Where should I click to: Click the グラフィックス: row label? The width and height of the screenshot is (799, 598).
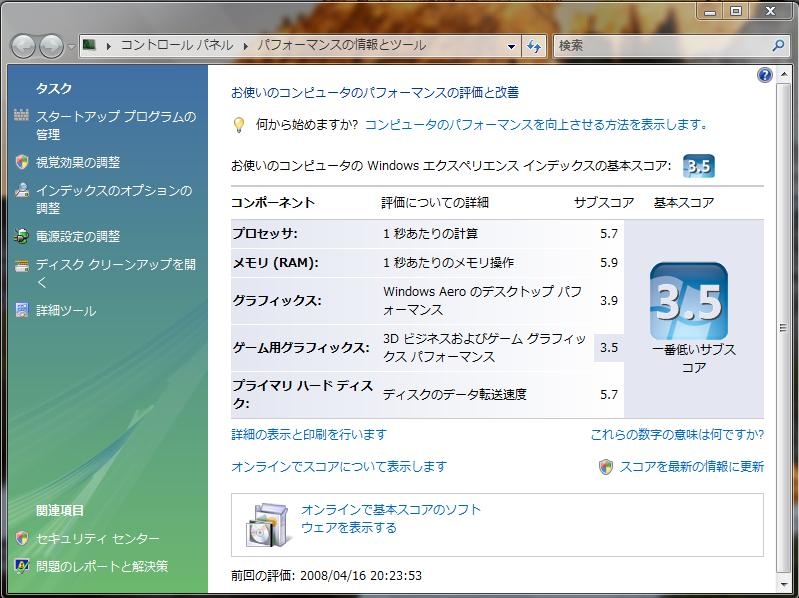277,301
